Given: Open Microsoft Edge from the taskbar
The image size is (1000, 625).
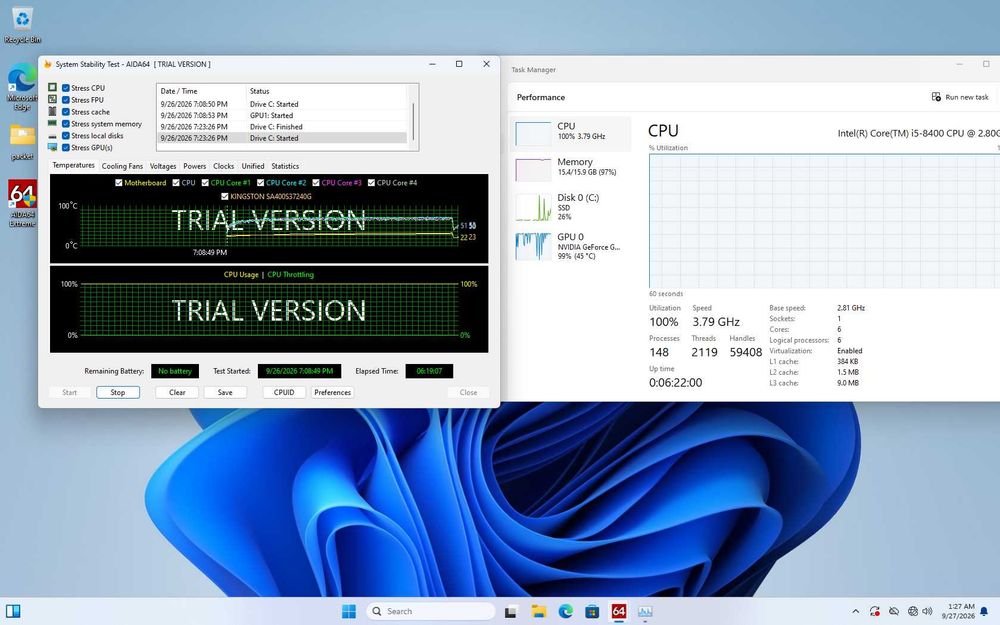Looking at the screenshot, I should 566,612.
